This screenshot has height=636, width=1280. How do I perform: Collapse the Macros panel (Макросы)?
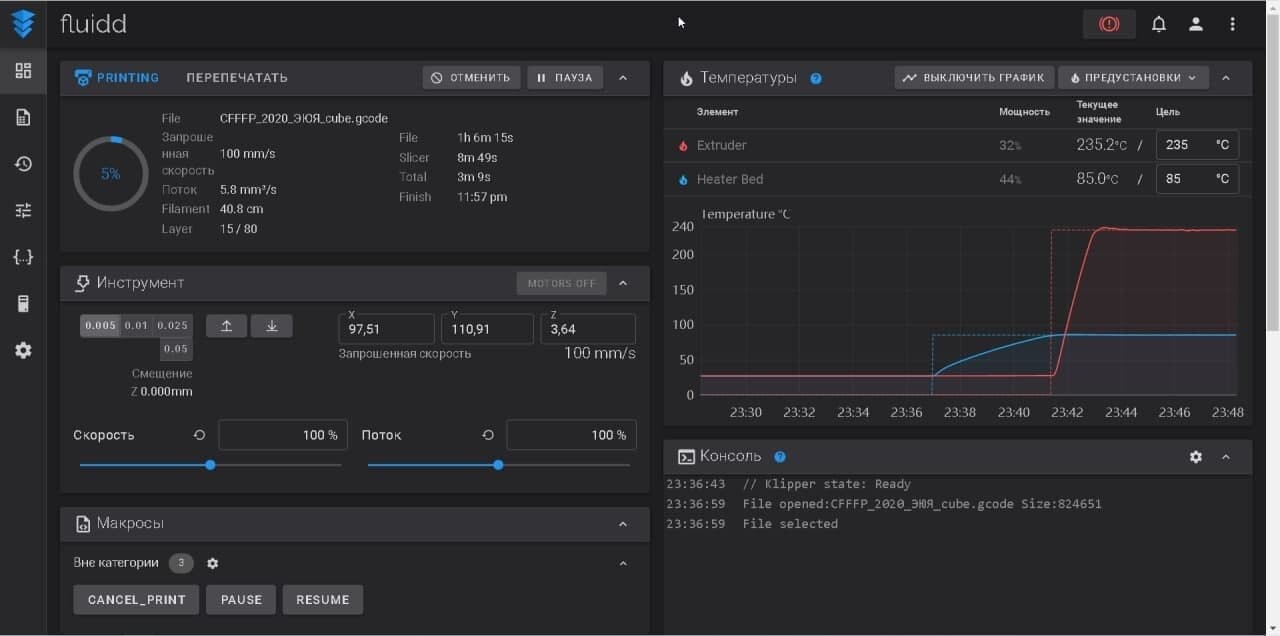(x=623, y=524)
